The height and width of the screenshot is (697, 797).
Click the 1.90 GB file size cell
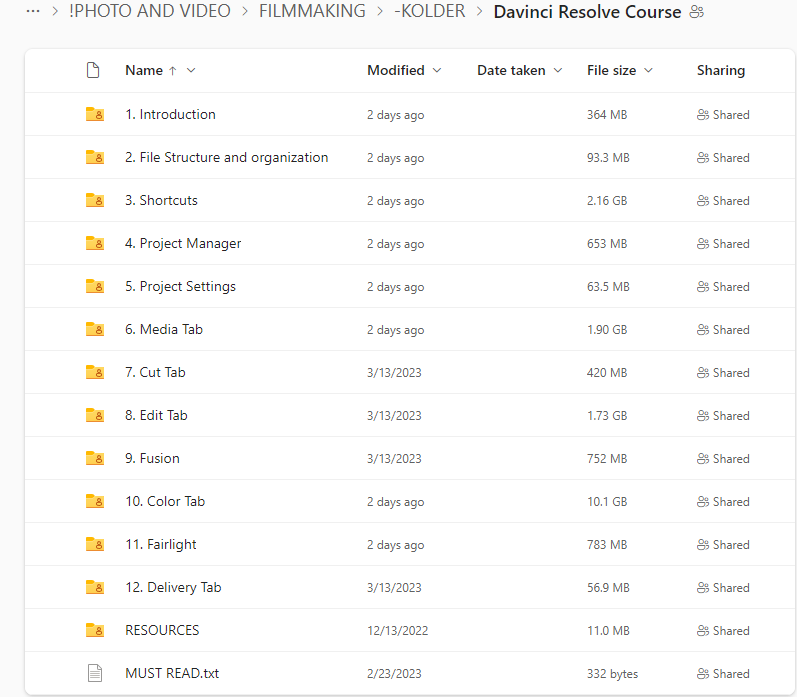click(x=607, y=330)
